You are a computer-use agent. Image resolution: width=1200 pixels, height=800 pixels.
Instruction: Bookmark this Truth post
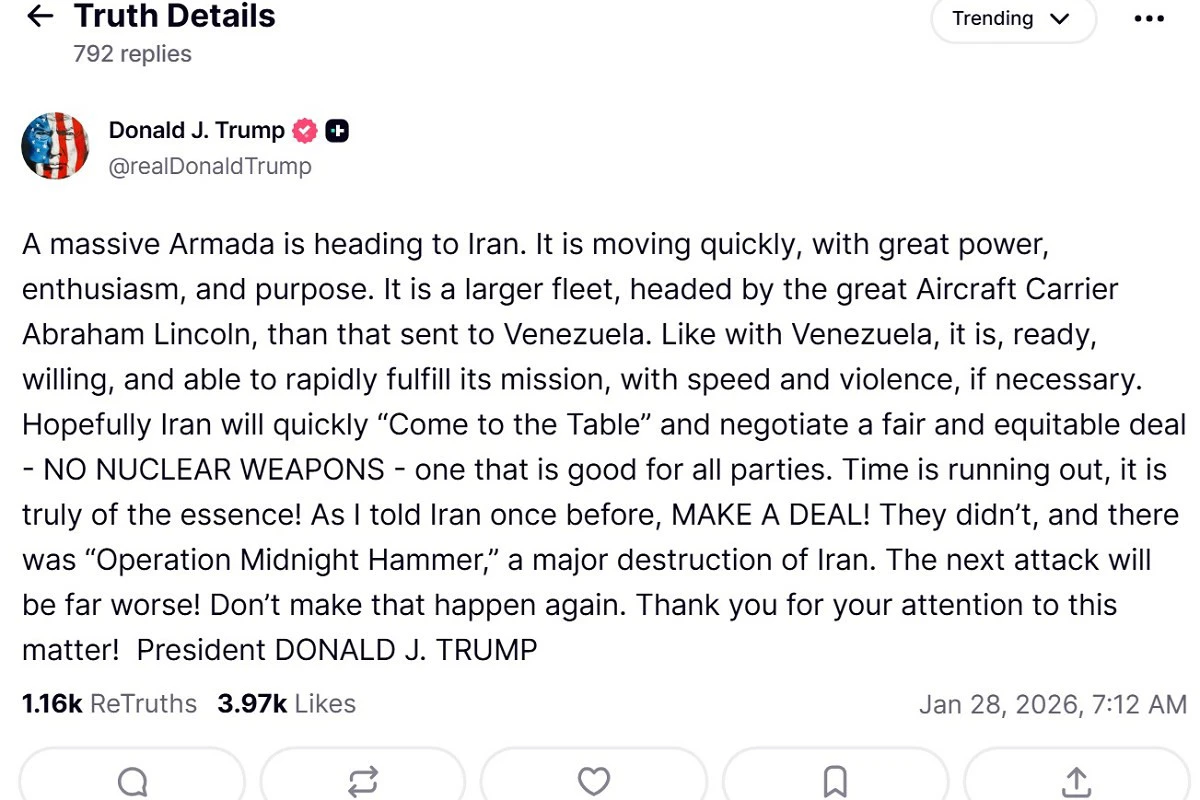coord(835,781)
